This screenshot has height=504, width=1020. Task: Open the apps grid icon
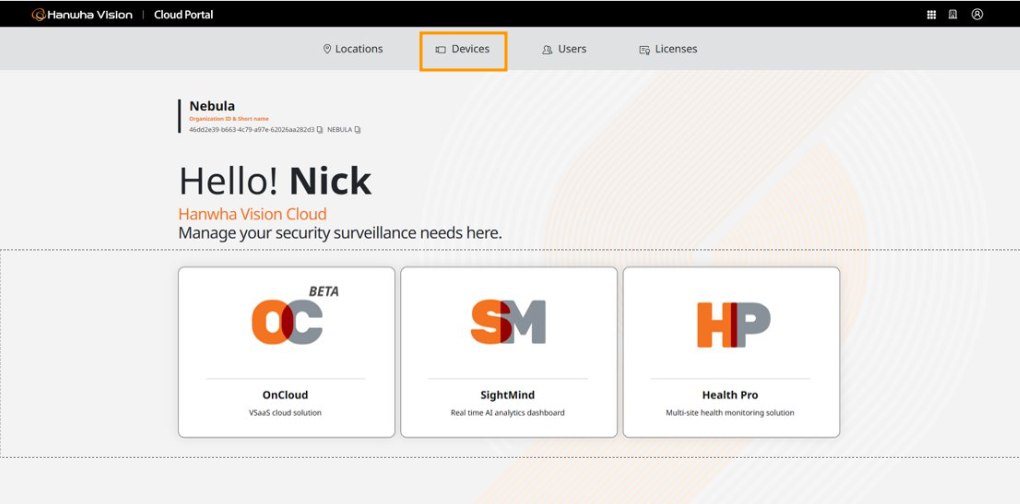[931, 14]
